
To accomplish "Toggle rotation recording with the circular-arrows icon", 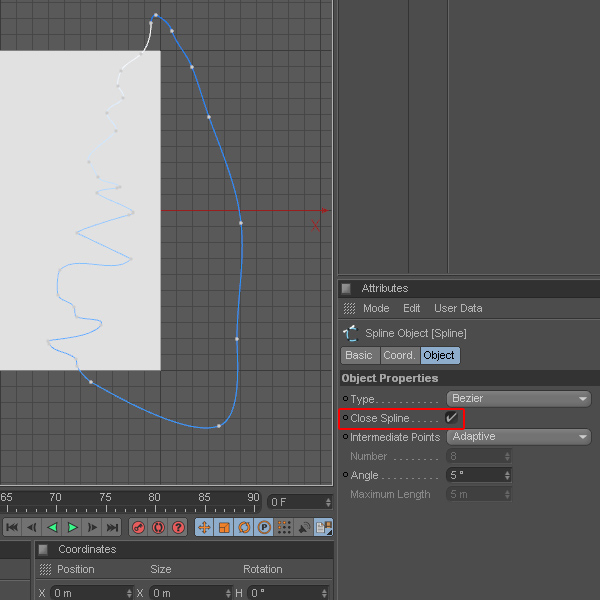I will point(244,527).
